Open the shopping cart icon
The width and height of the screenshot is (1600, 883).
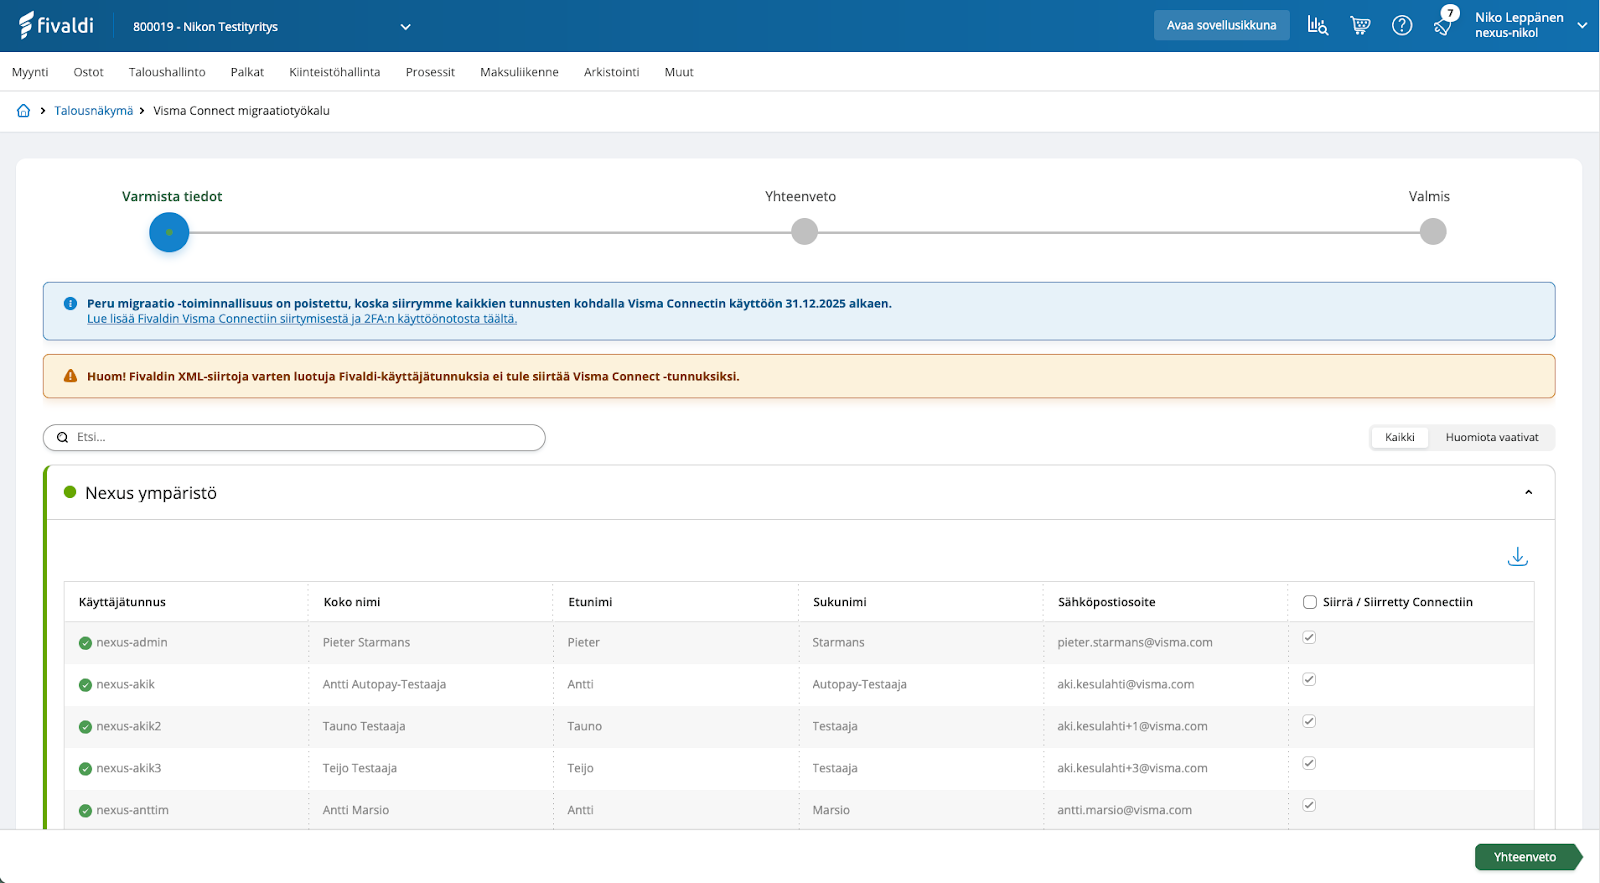1360,25
